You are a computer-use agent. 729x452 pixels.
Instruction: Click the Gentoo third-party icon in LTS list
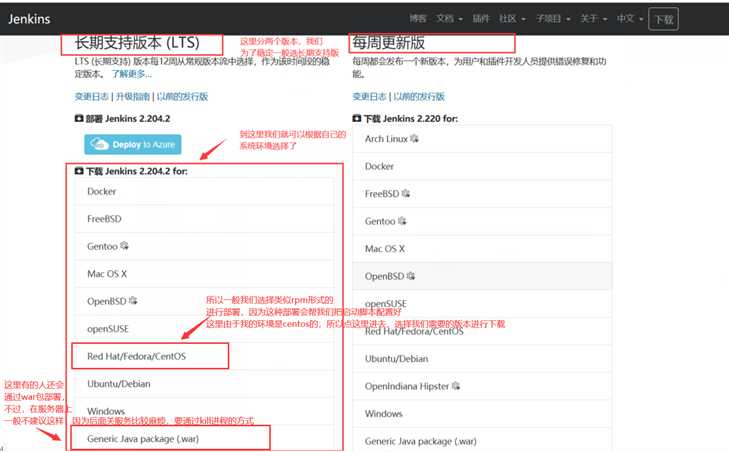point(124,246)
